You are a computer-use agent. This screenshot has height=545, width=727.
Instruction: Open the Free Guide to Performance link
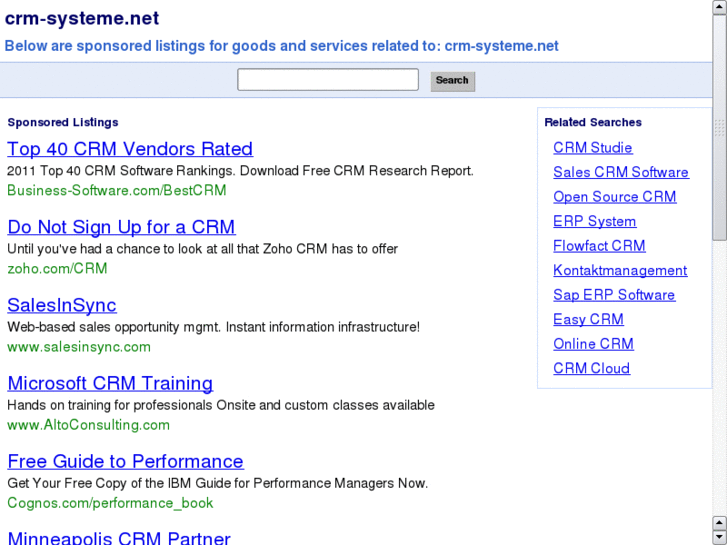pyautogui.click(x=125, y=461)
